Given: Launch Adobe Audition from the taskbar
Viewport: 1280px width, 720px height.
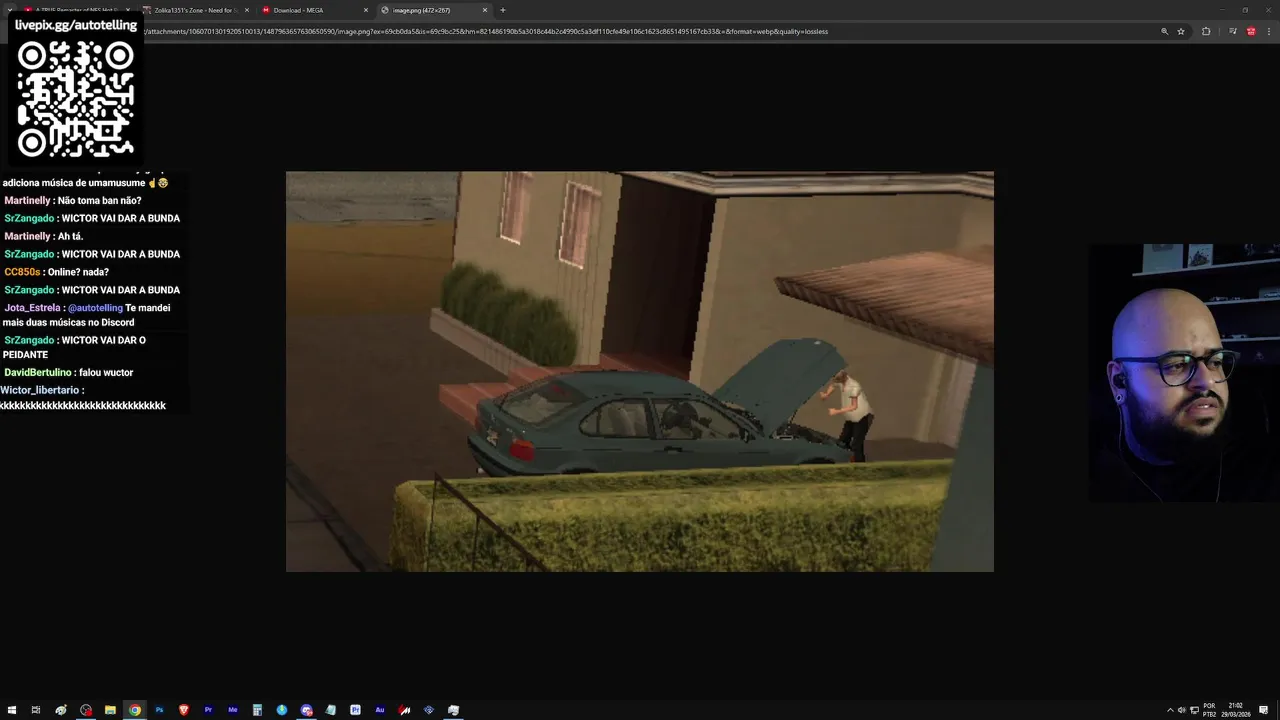Looking at the screenshot, I should click(x=380, y=710).
